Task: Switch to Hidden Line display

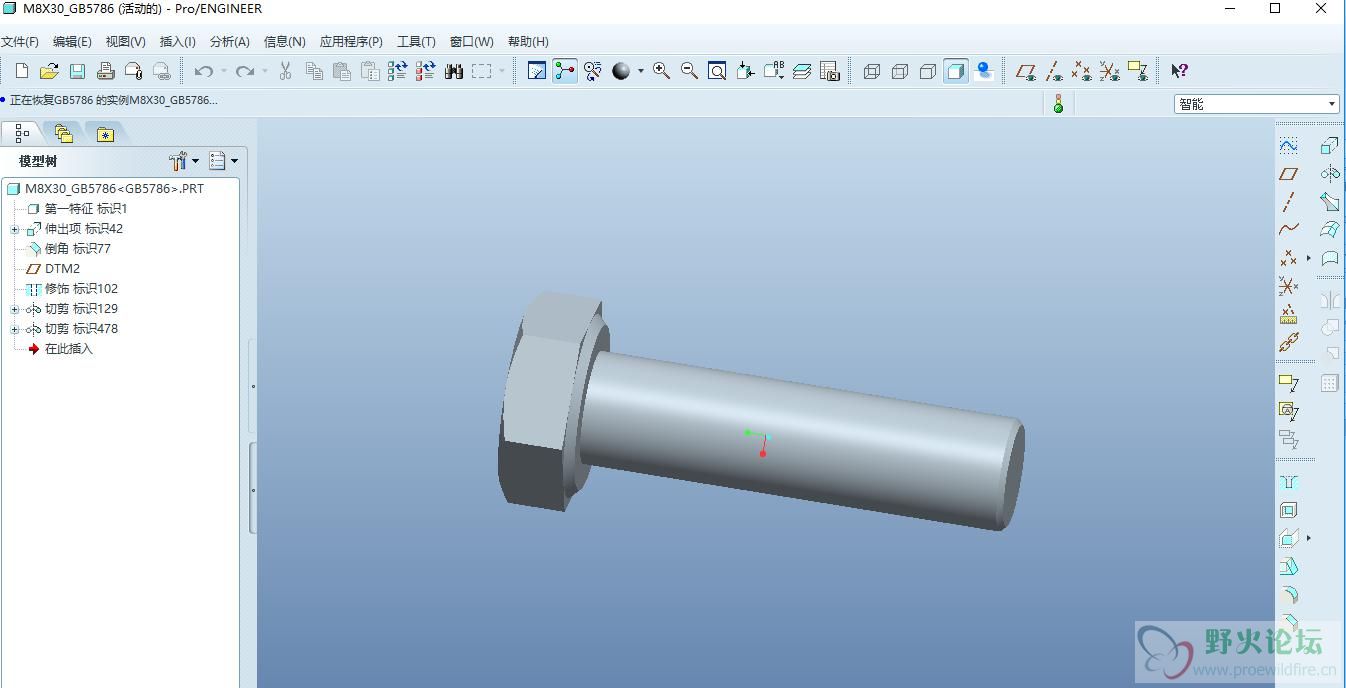Action: [x=899, y=71]
